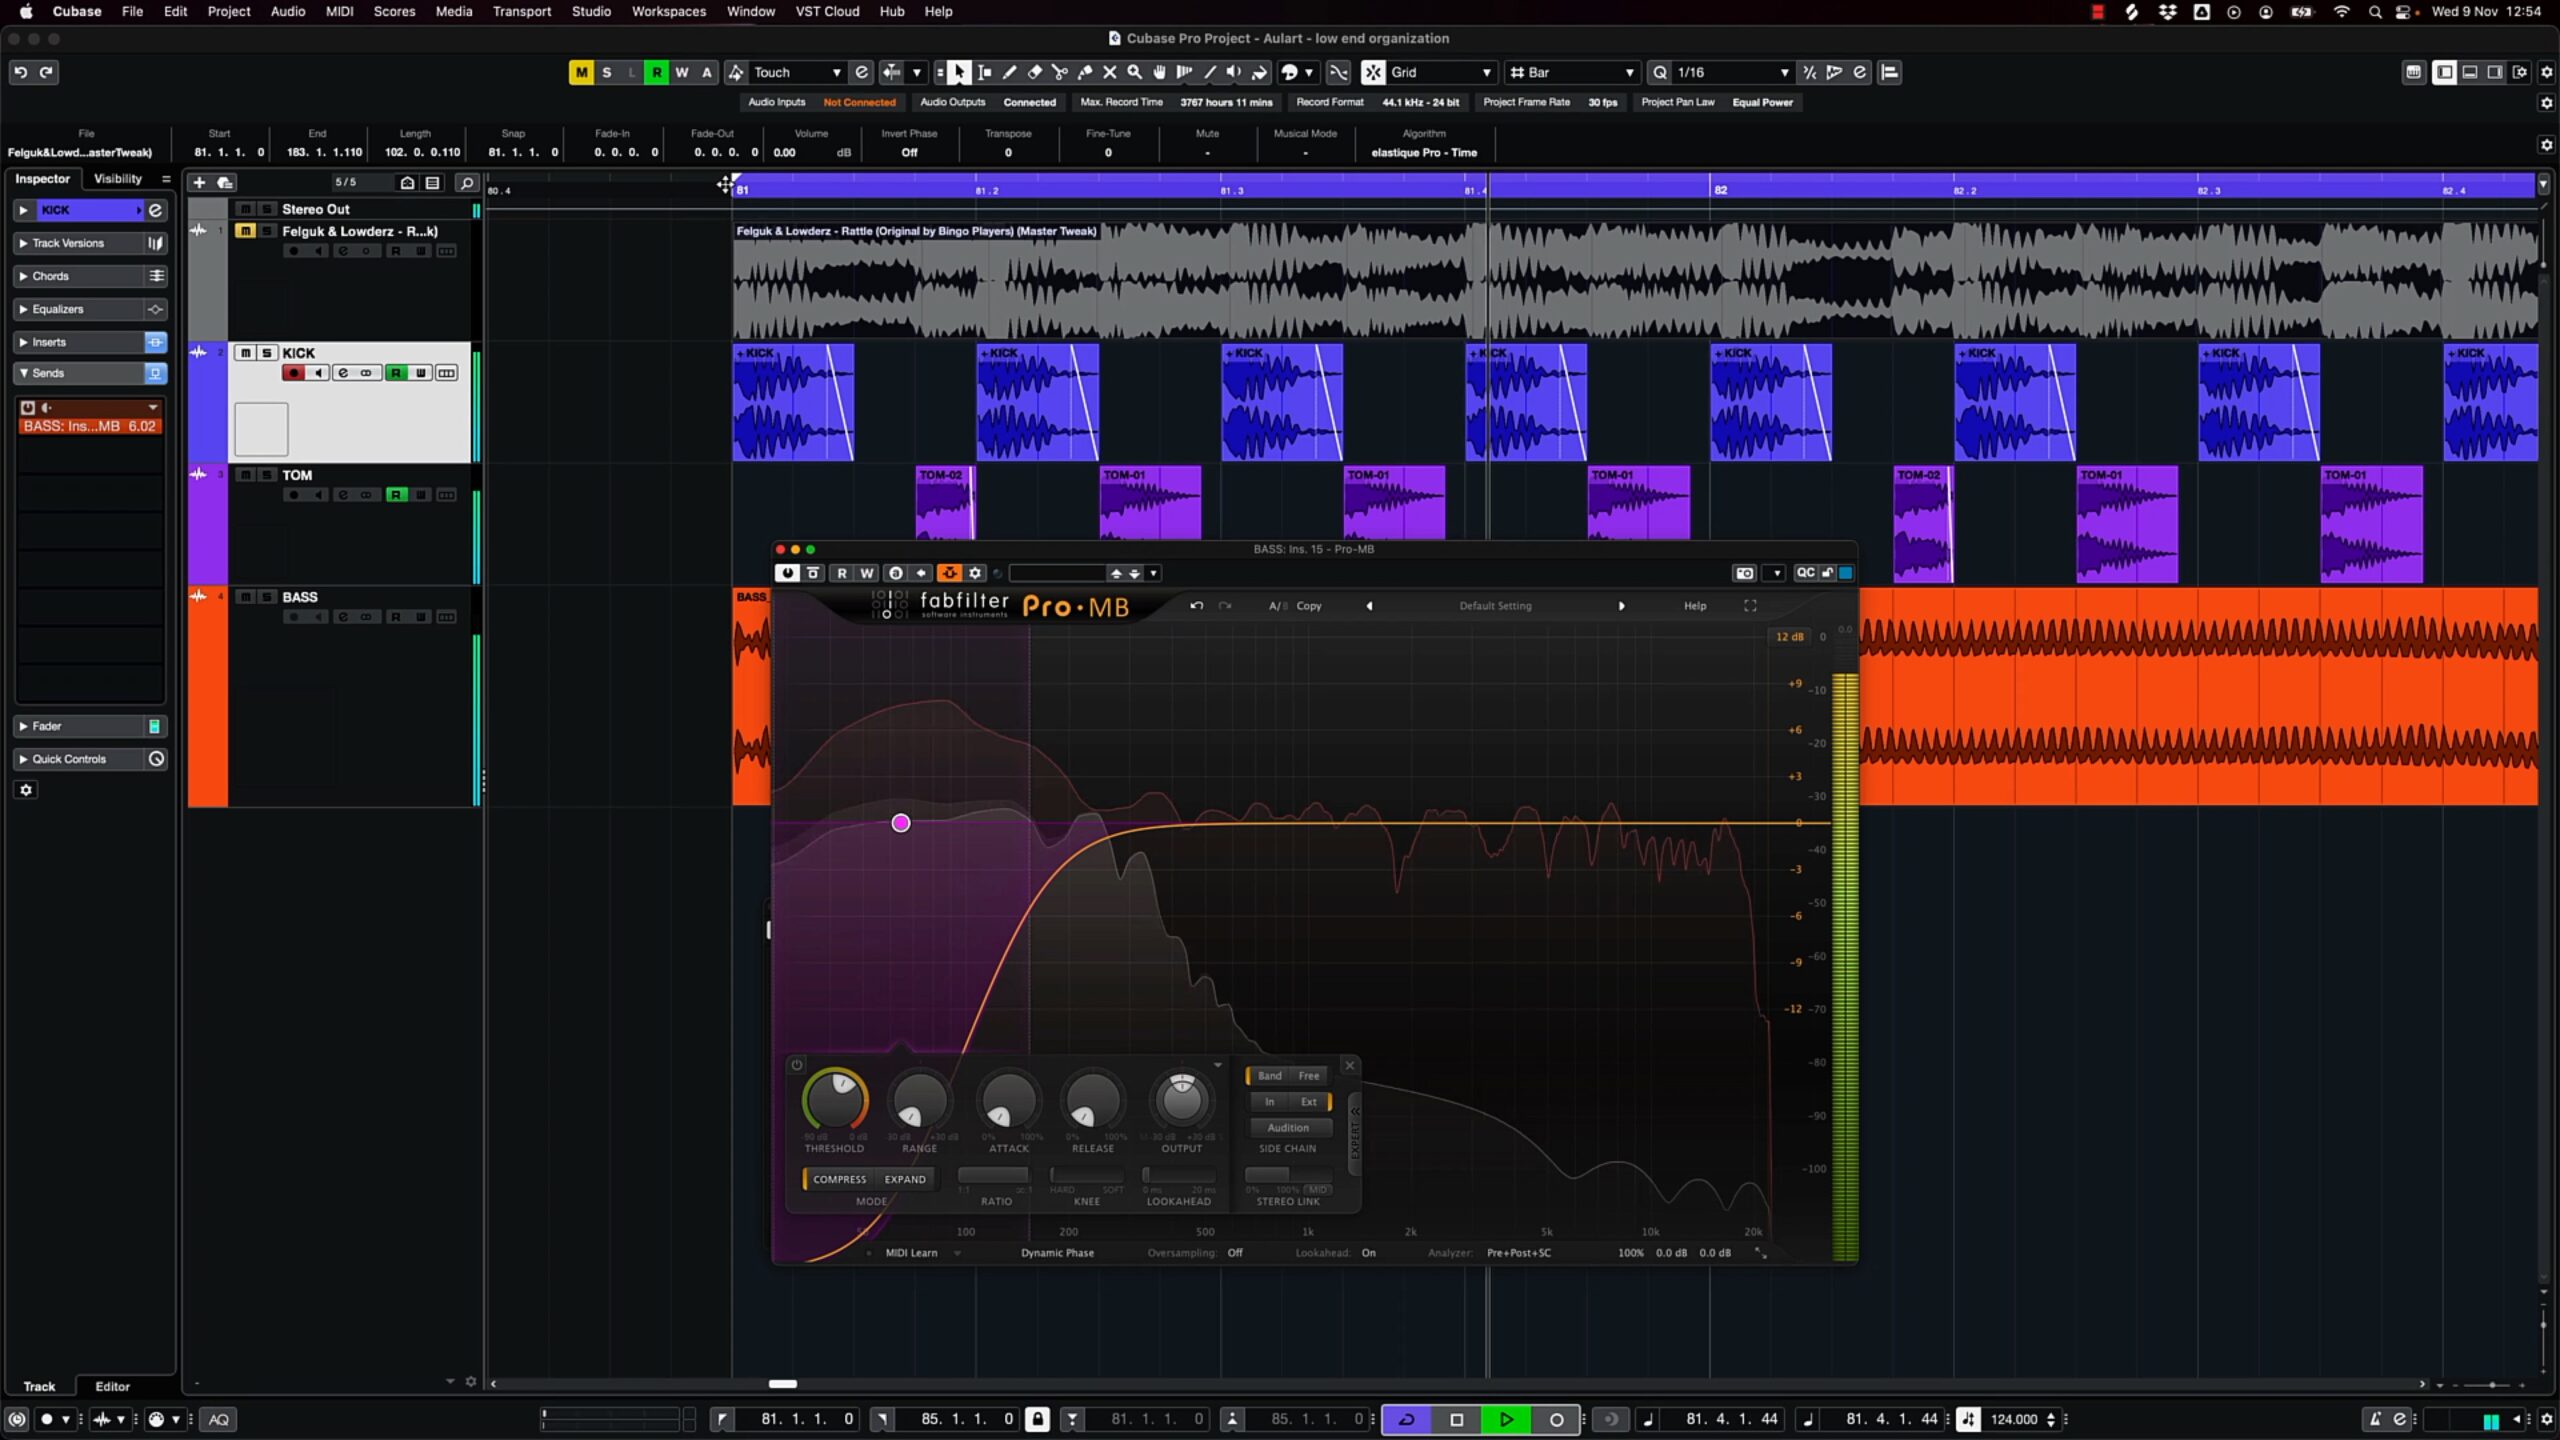Select the Mute X tool
Screen dimensions: 2560x1440
tap(1109, 72)
